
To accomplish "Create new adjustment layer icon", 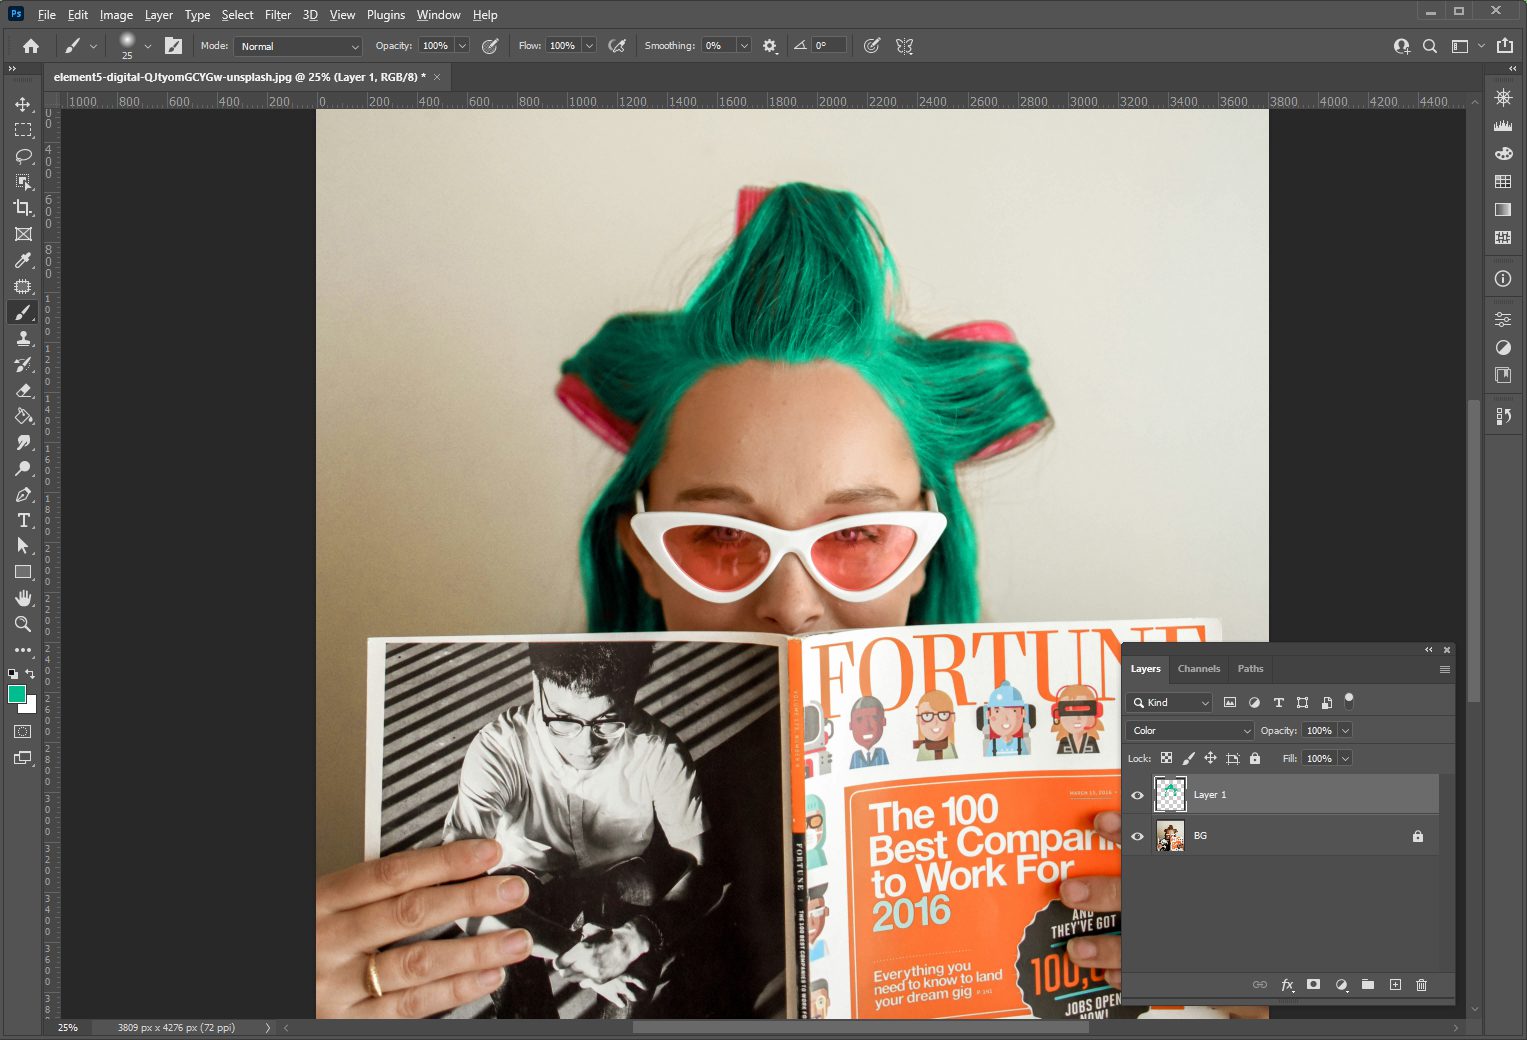I will coord(1341,985).
